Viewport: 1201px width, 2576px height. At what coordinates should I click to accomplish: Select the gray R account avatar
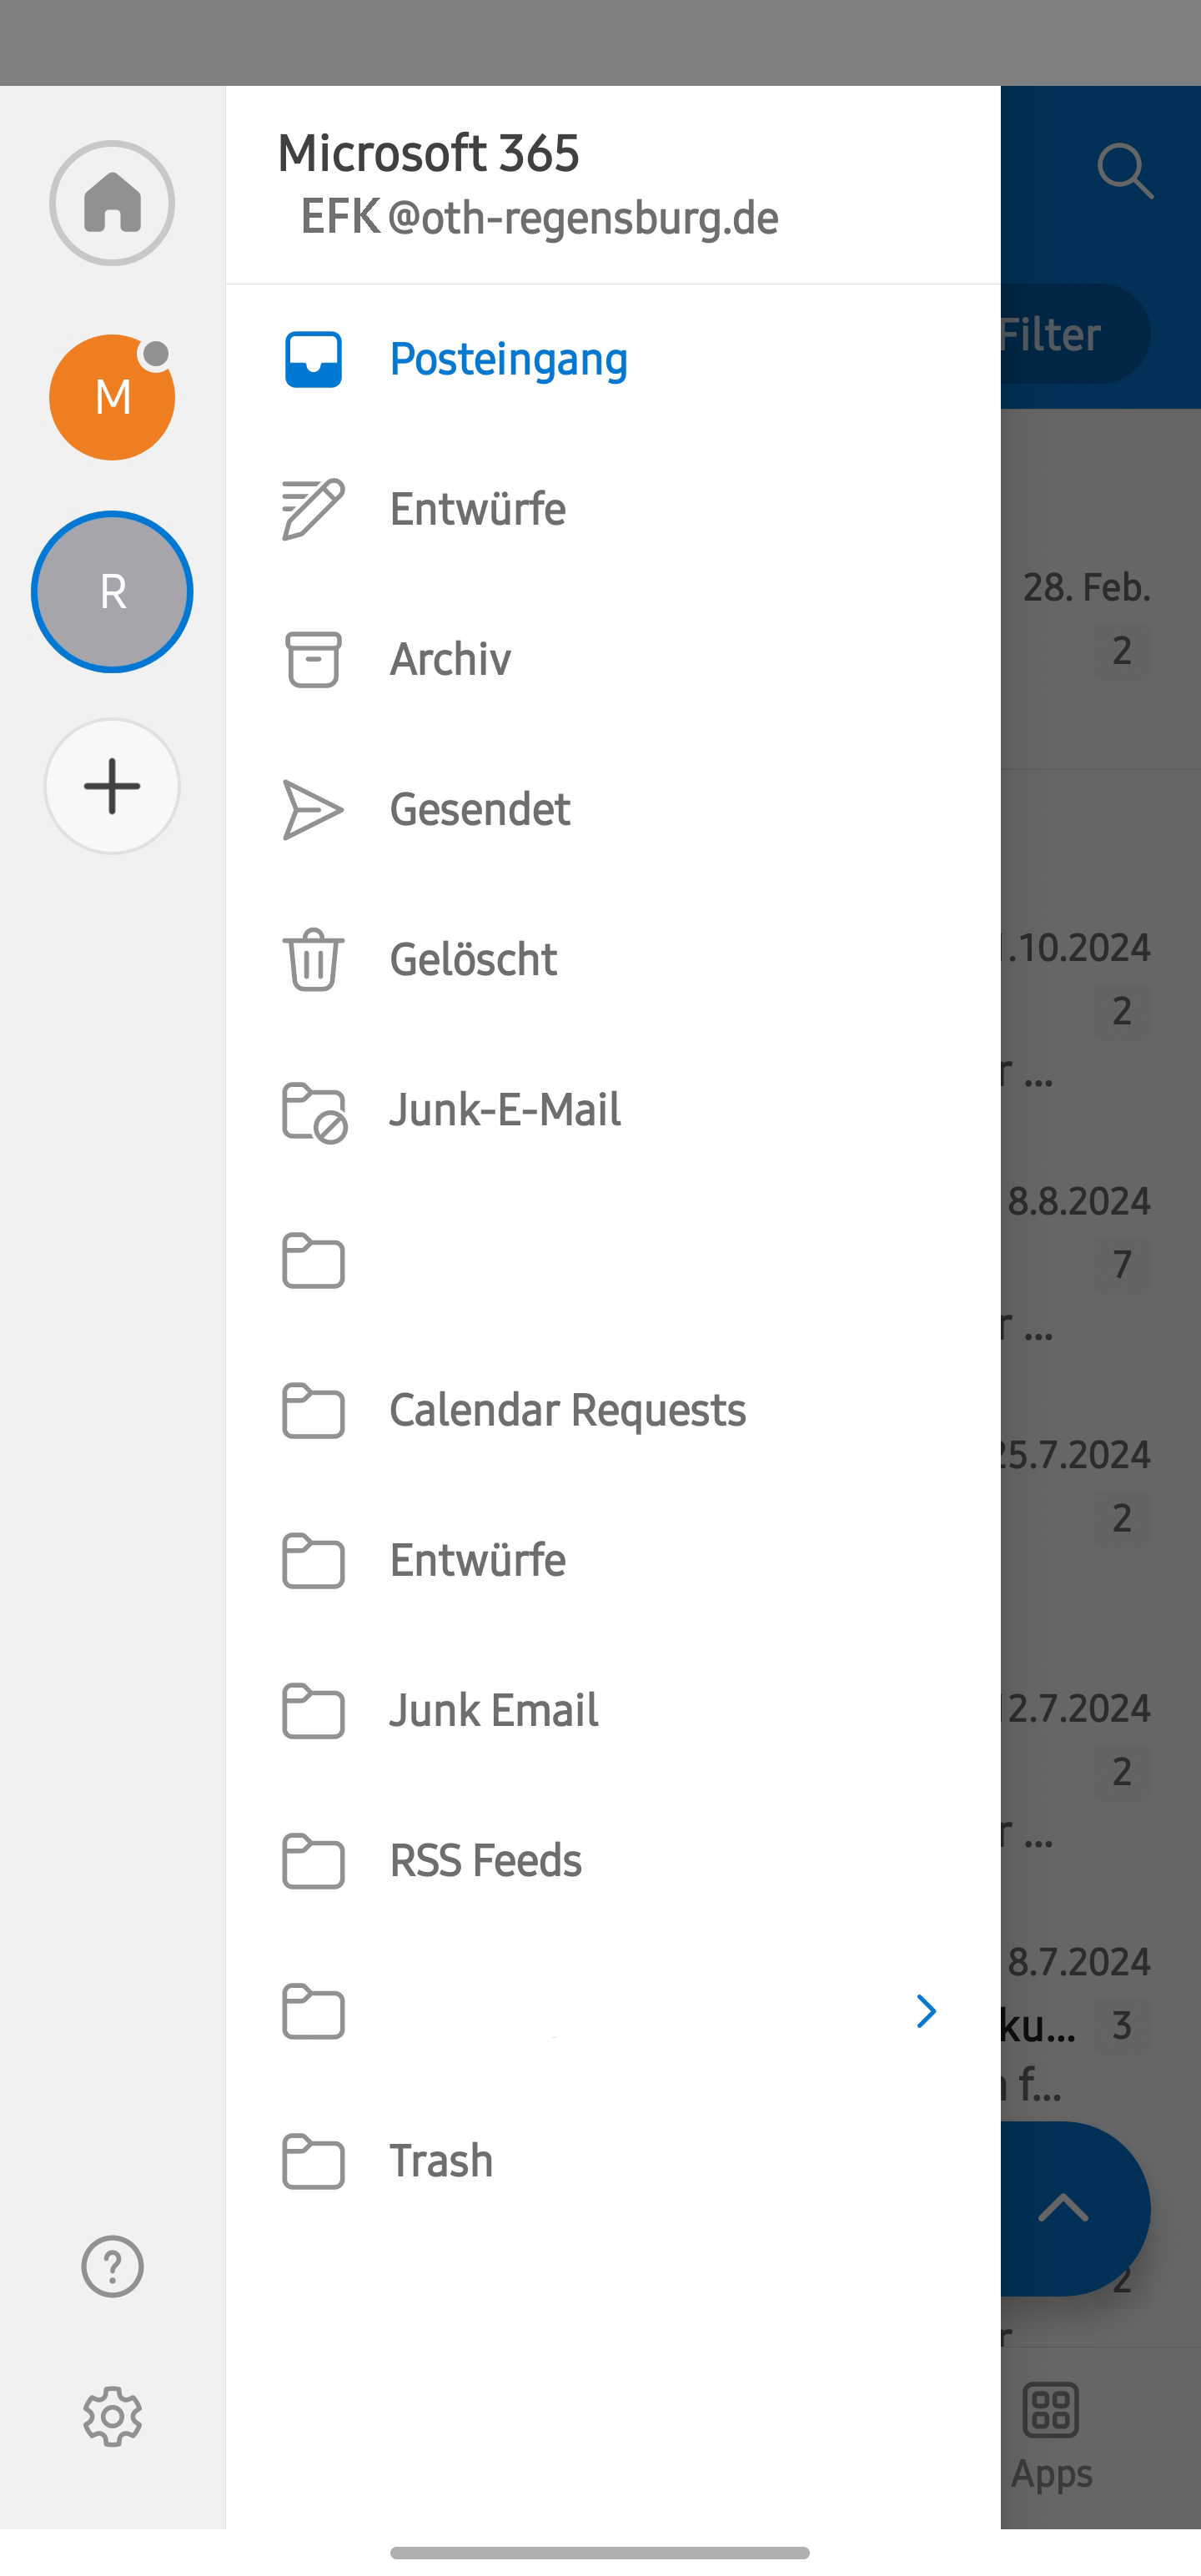tap(112, 591)
